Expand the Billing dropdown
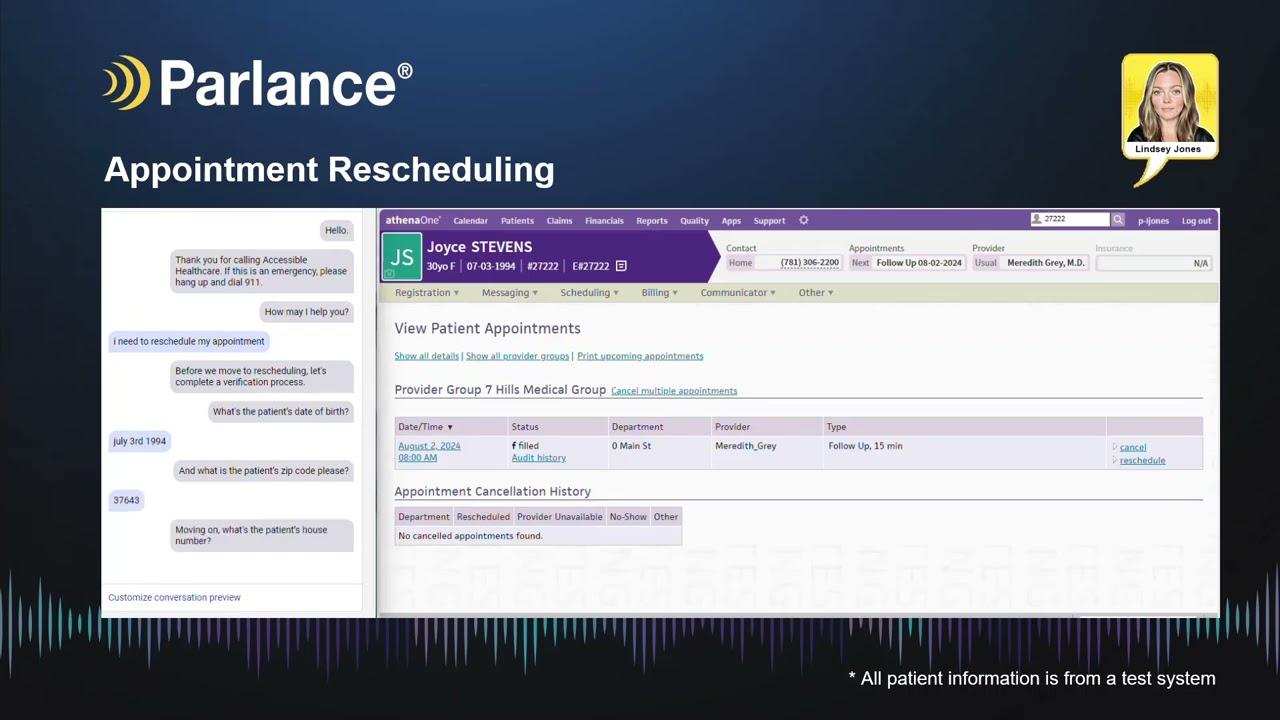This screenshot has height=720, width=1280. (659, 293)
